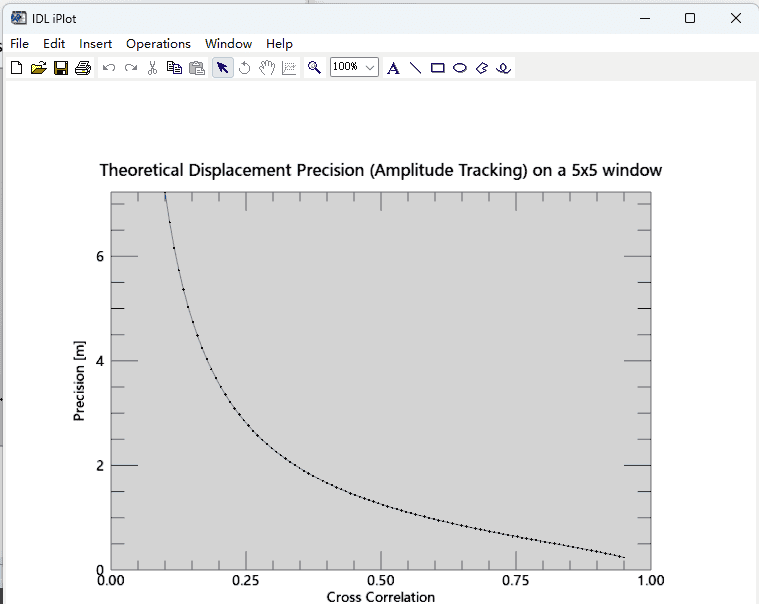Select the Text annotation tool
Image resolution: width=759 pixels, height=604 pixels.
(393, 68)
